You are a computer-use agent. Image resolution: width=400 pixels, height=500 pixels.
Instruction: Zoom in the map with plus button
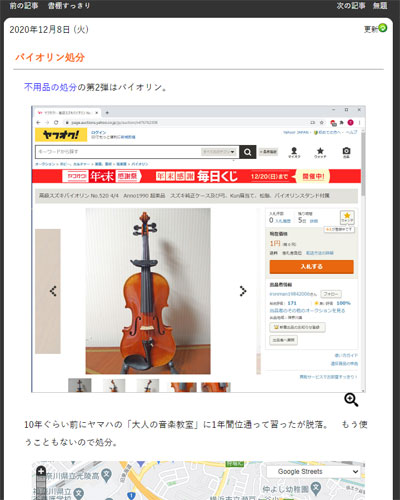tap(41, 471)
